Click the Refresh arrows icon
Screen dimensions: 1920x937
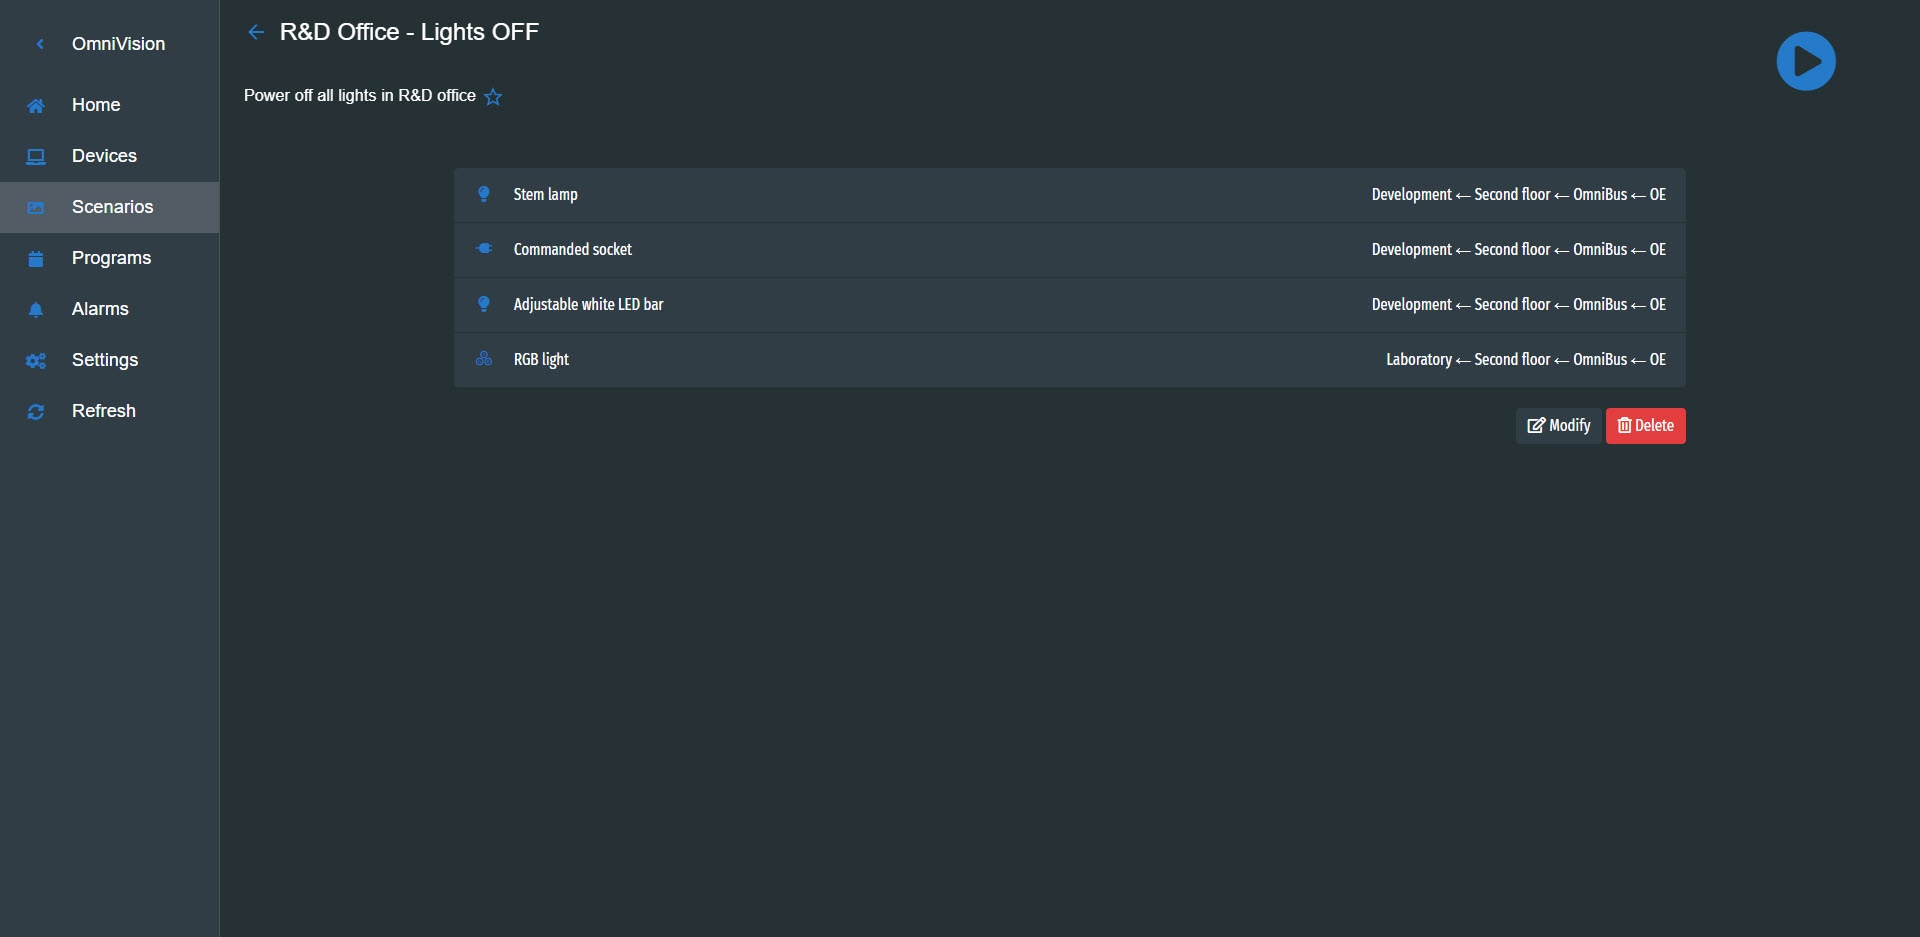pyautogui.click(x=36, y=412)
